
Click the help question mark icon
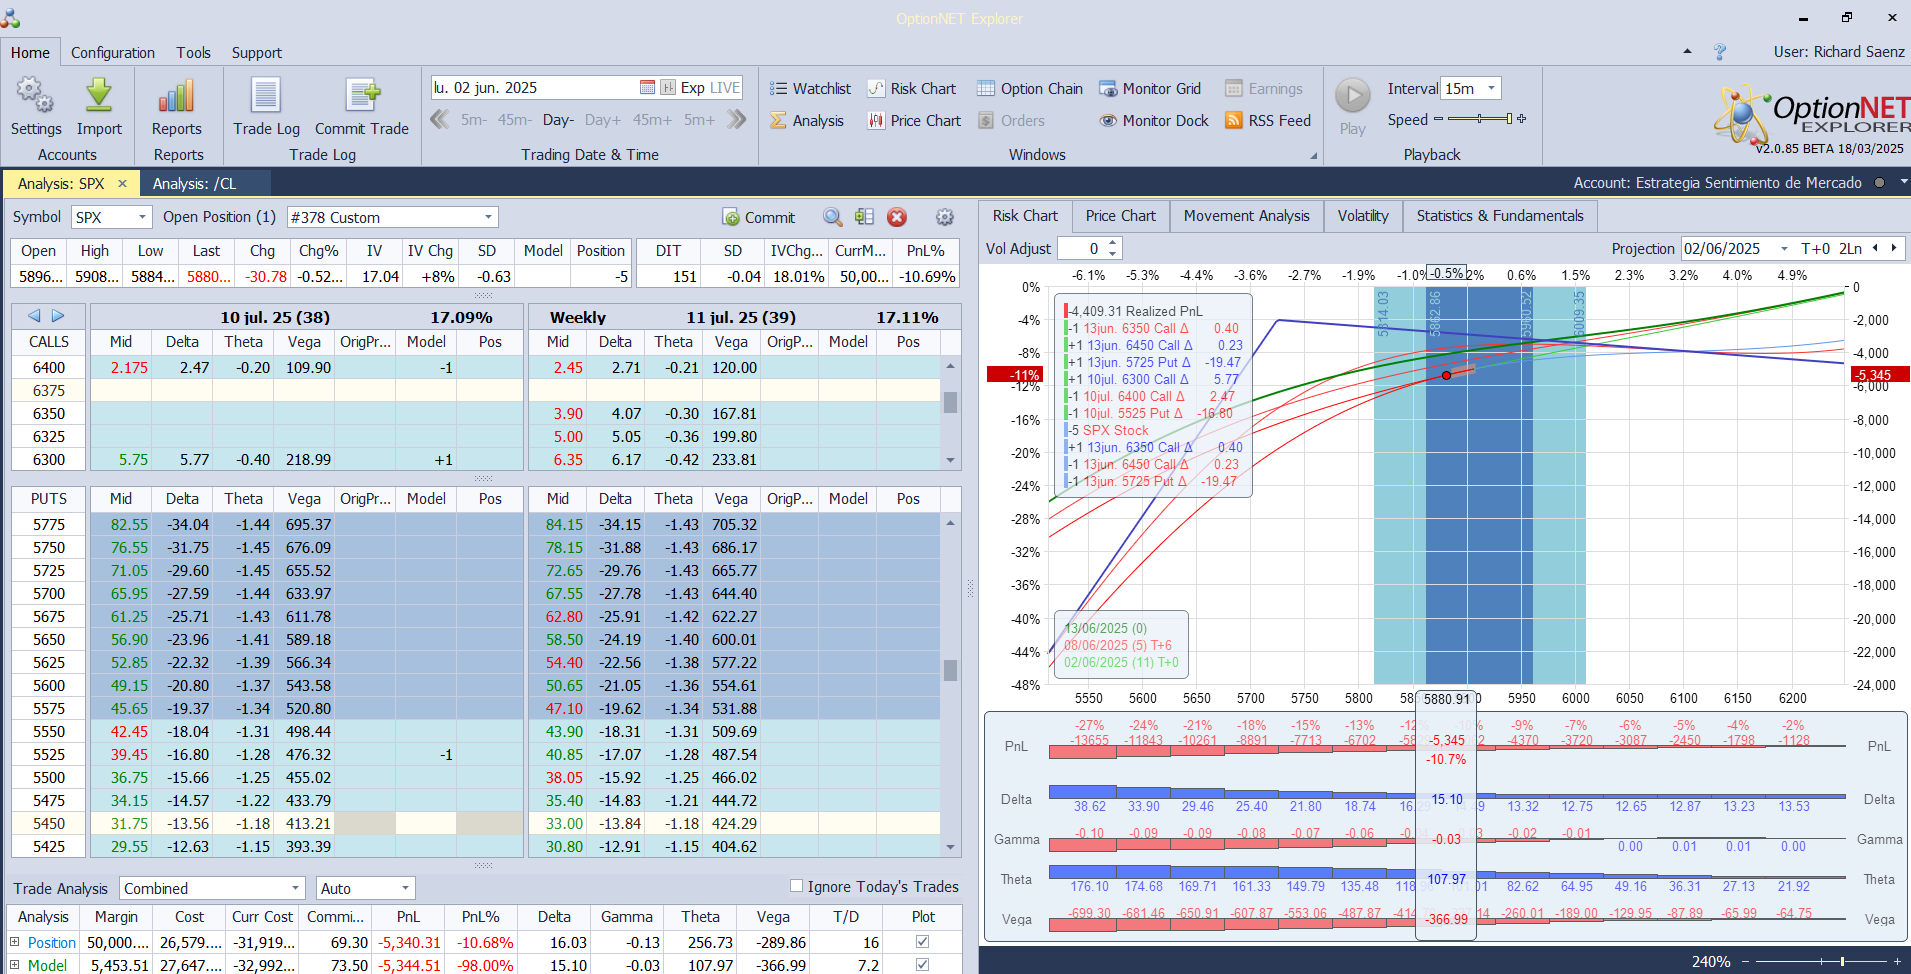1720,52
